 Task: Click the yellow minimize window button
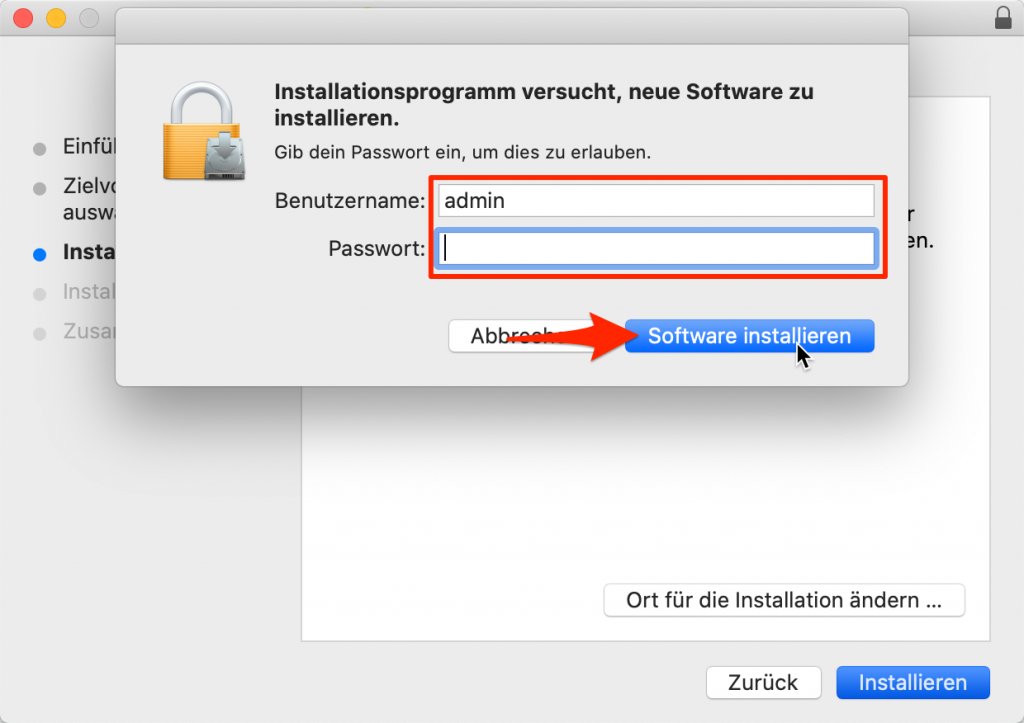point(56,18)
